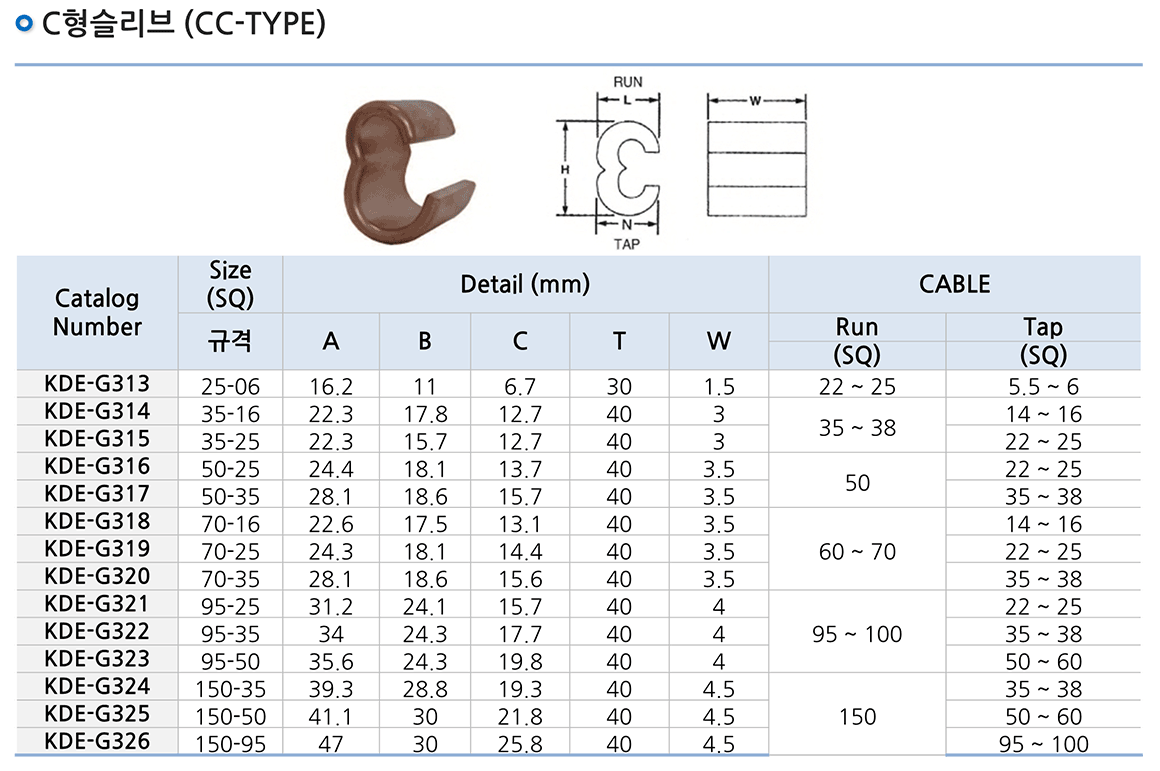Select the KDE-G320 catalog number
This screenshot has height=771, width=1160.
[97, 576]
